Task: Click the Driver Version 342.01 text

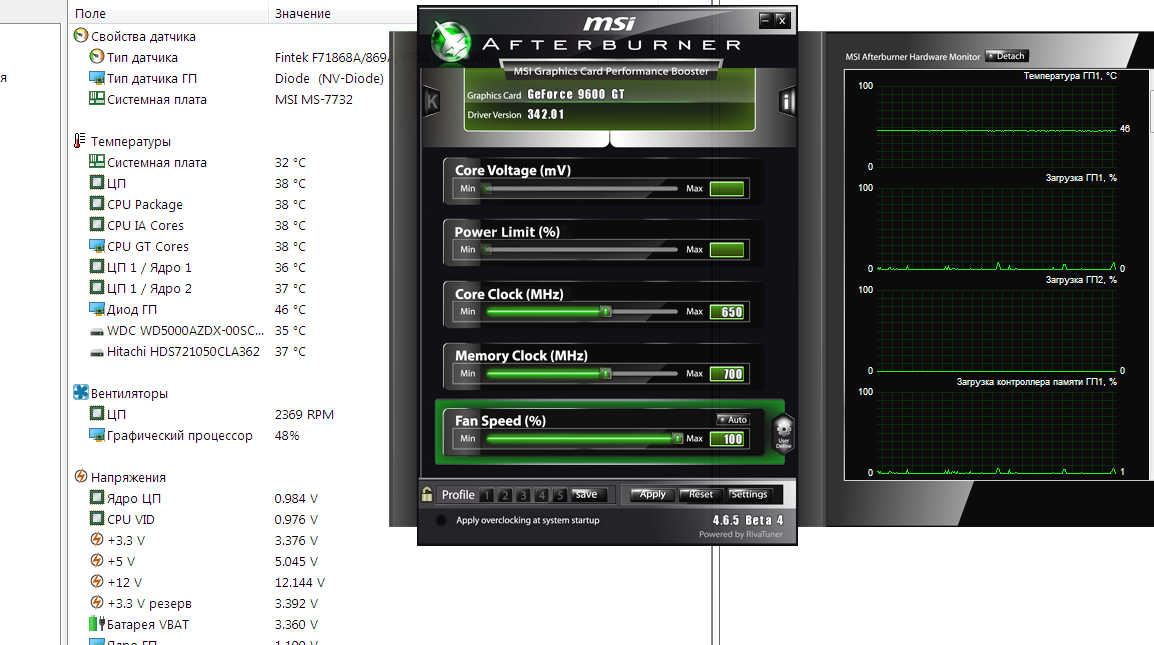Action: [516, 114]
